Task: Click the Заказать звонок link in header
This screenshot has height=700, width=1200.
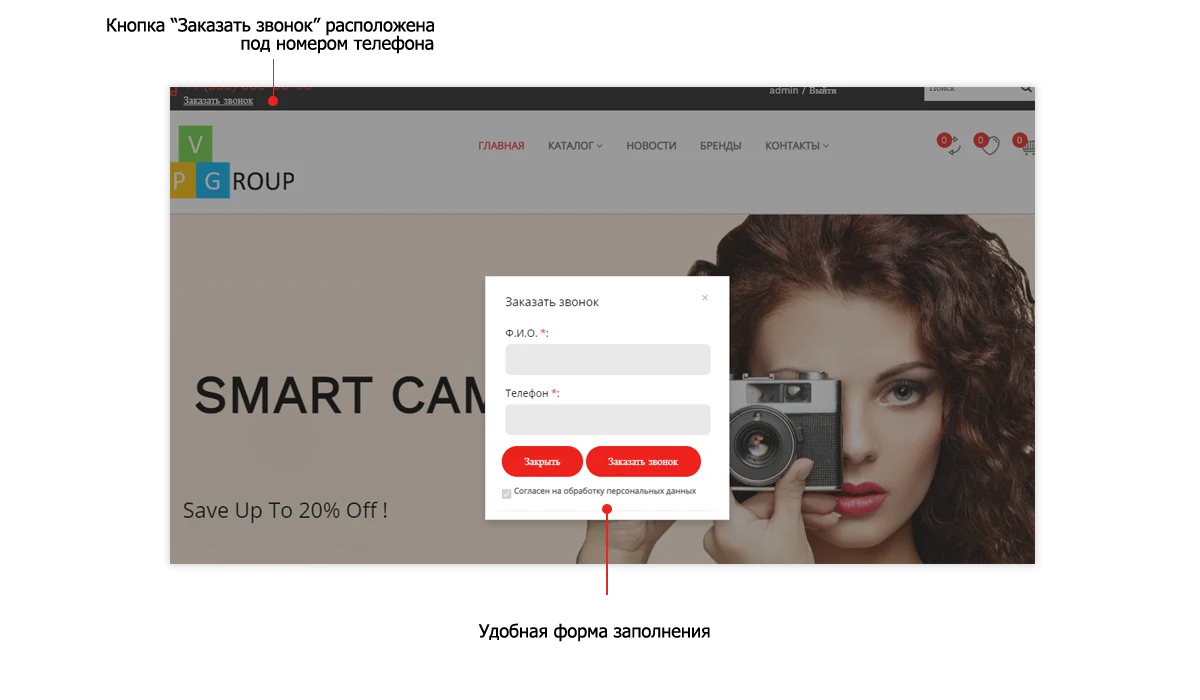Action: point(218,100)
